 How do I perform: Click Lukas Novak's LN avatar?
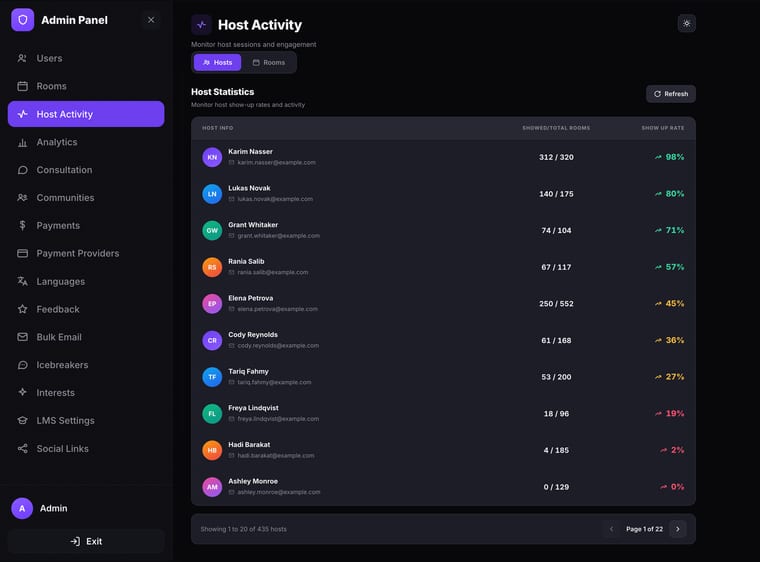(x=212, y=194)
